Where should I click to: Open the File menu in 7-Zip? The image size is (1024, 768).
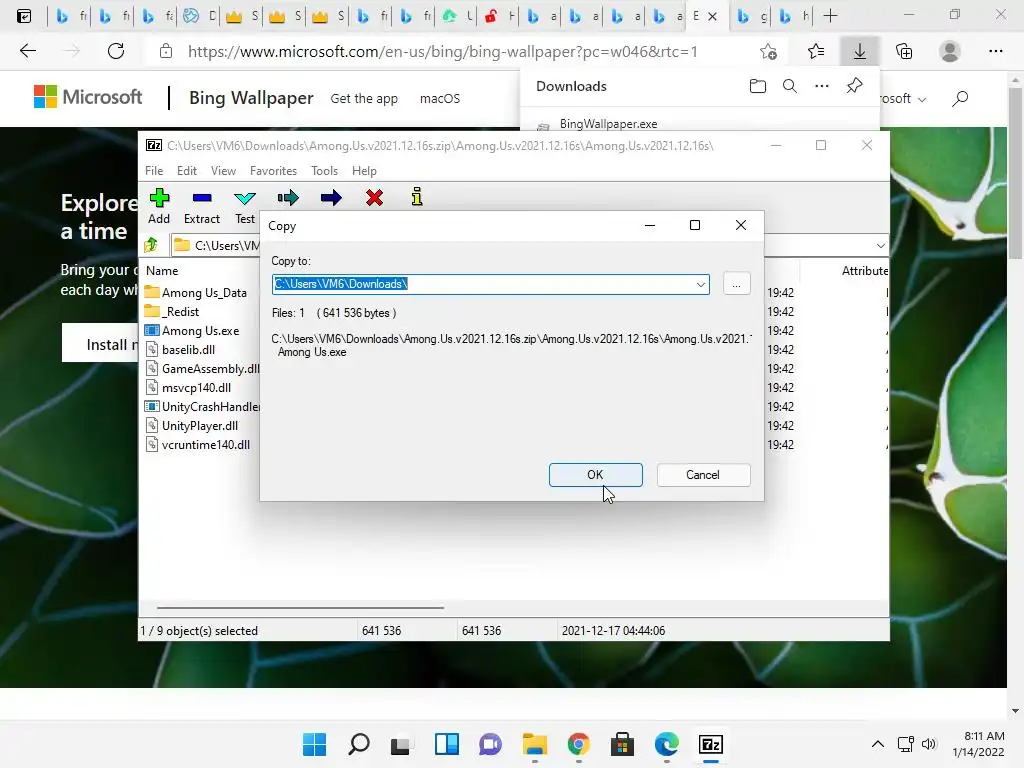point(154,170)
